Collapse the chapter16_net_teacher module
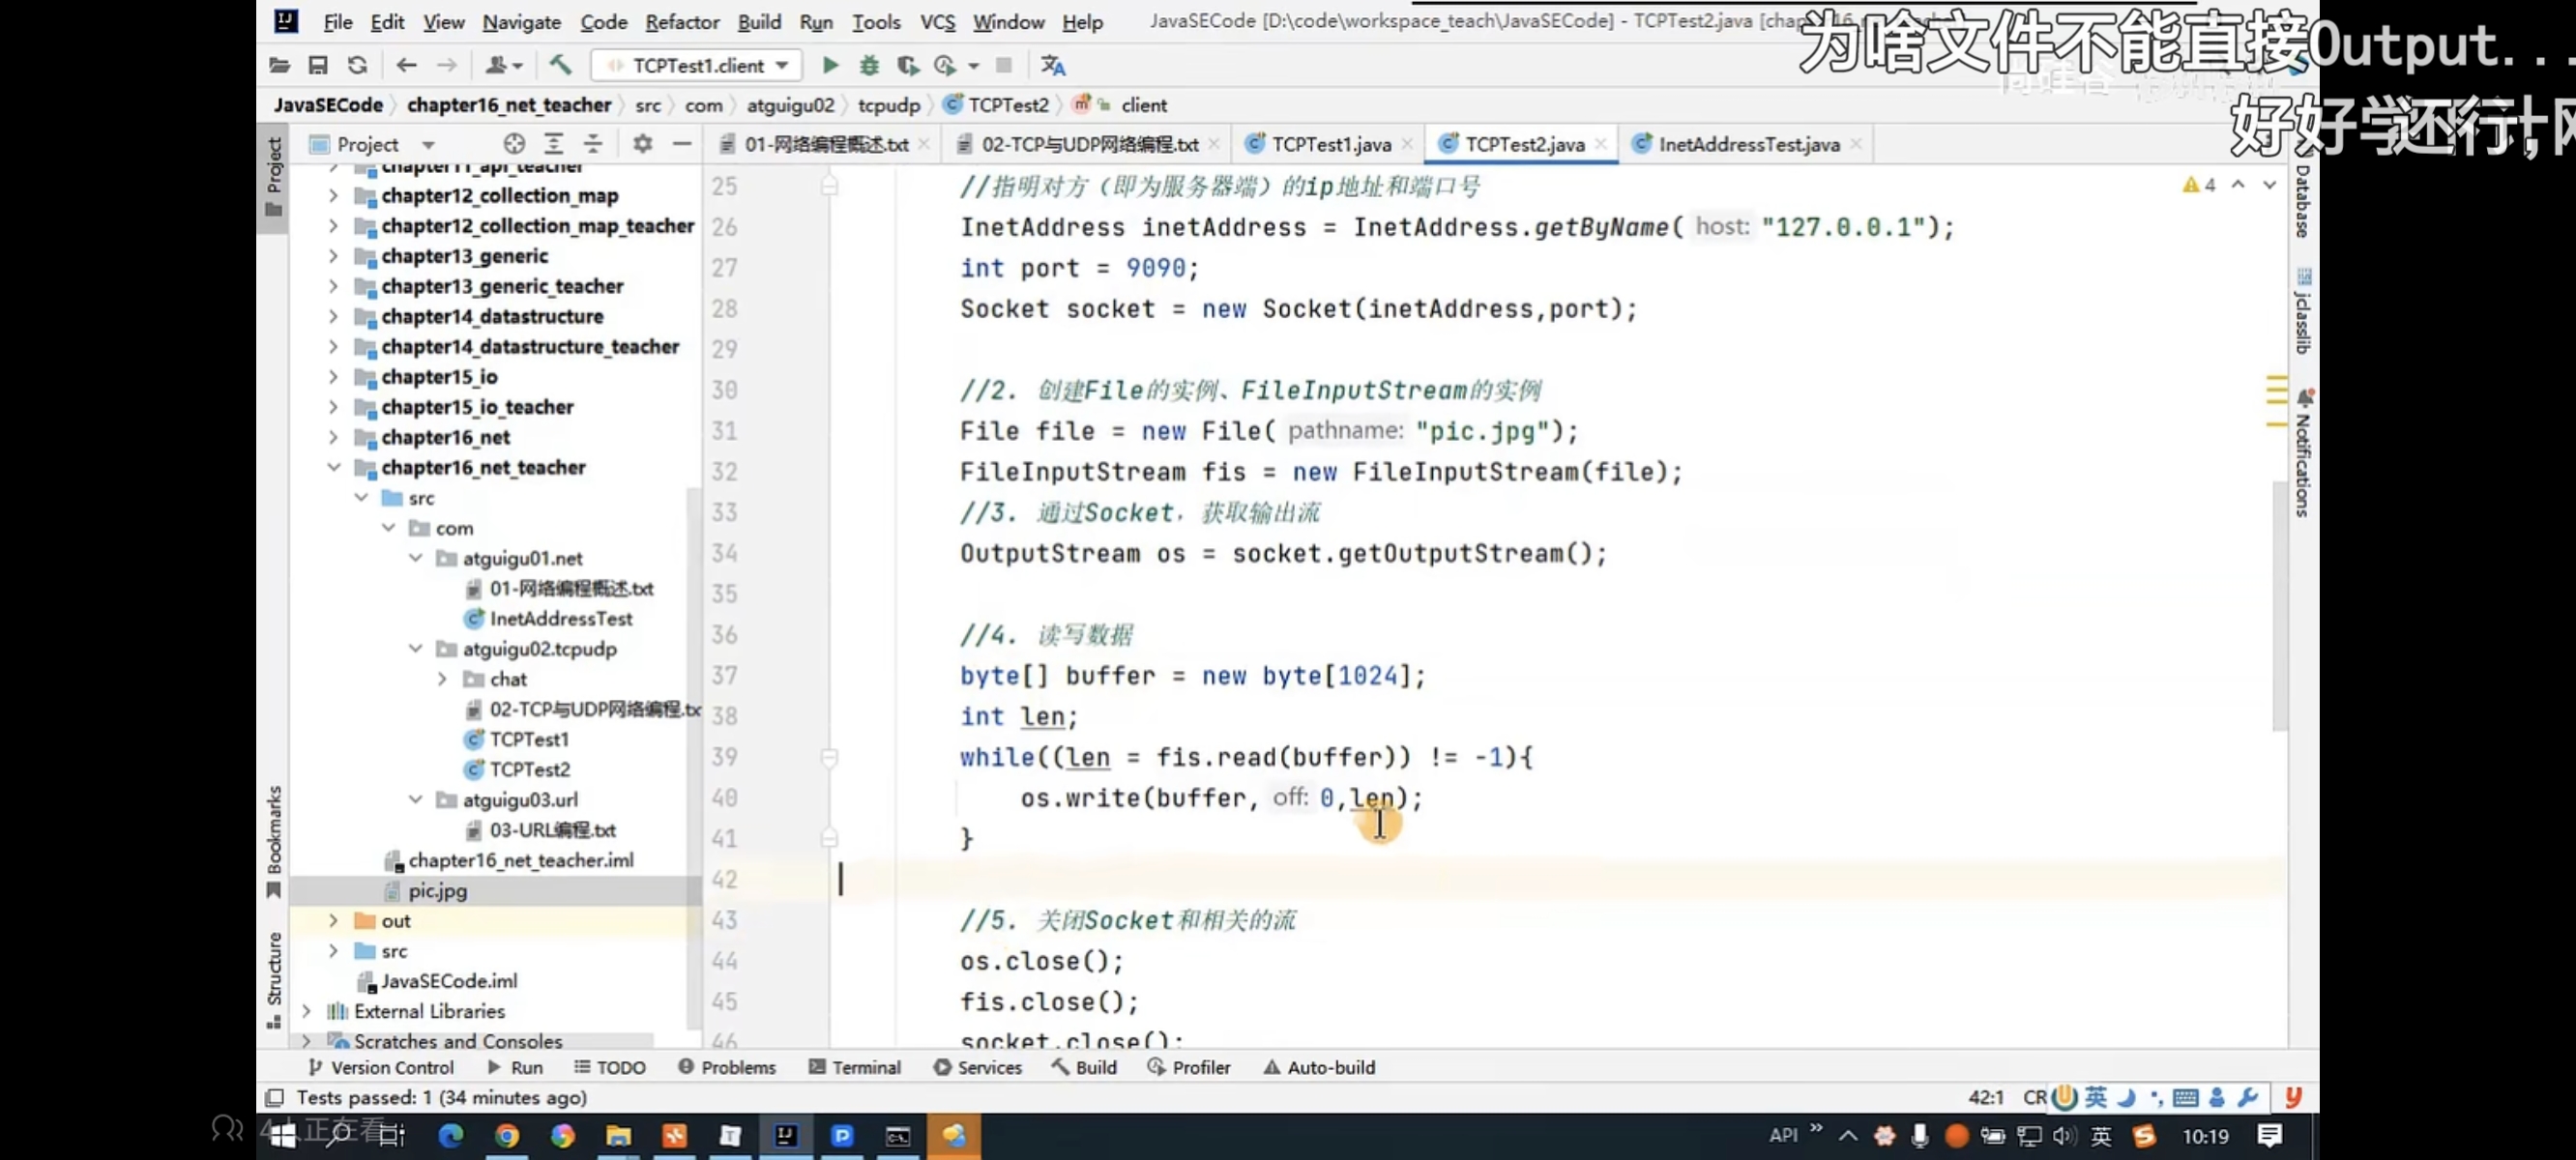The width and height of the screenshot is (2576, 1160). [333, 467]
